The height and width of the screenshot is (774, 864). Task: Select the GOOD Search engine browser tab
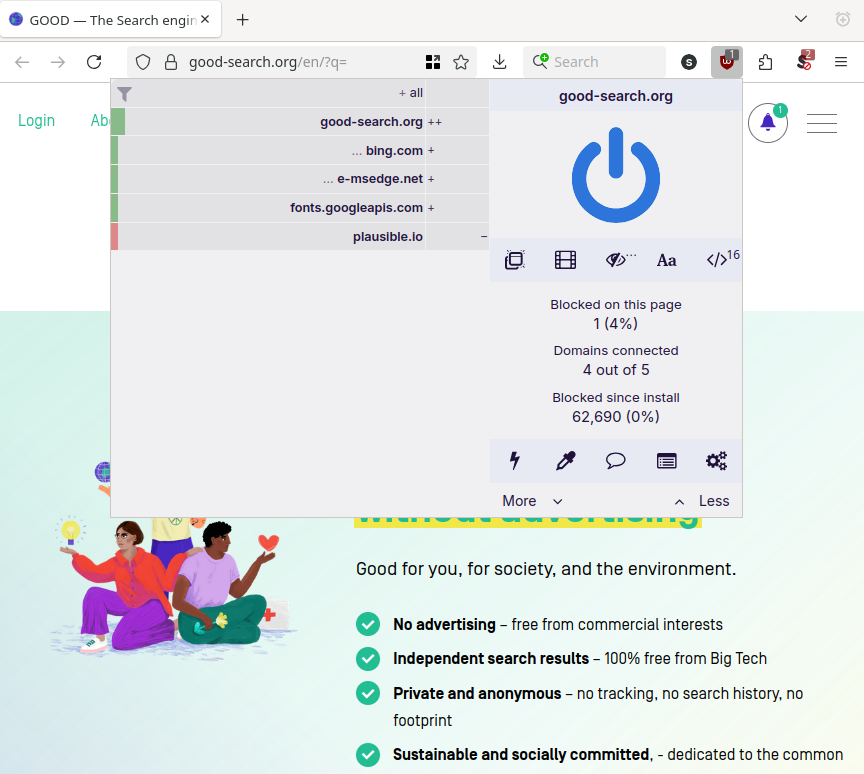tap(110, 19)
